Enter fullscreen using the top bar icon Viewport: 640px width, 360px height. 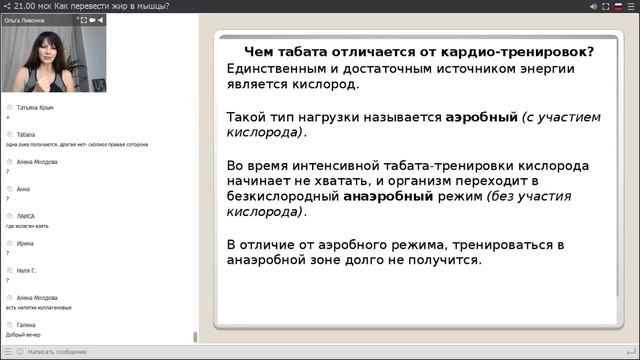606,7
